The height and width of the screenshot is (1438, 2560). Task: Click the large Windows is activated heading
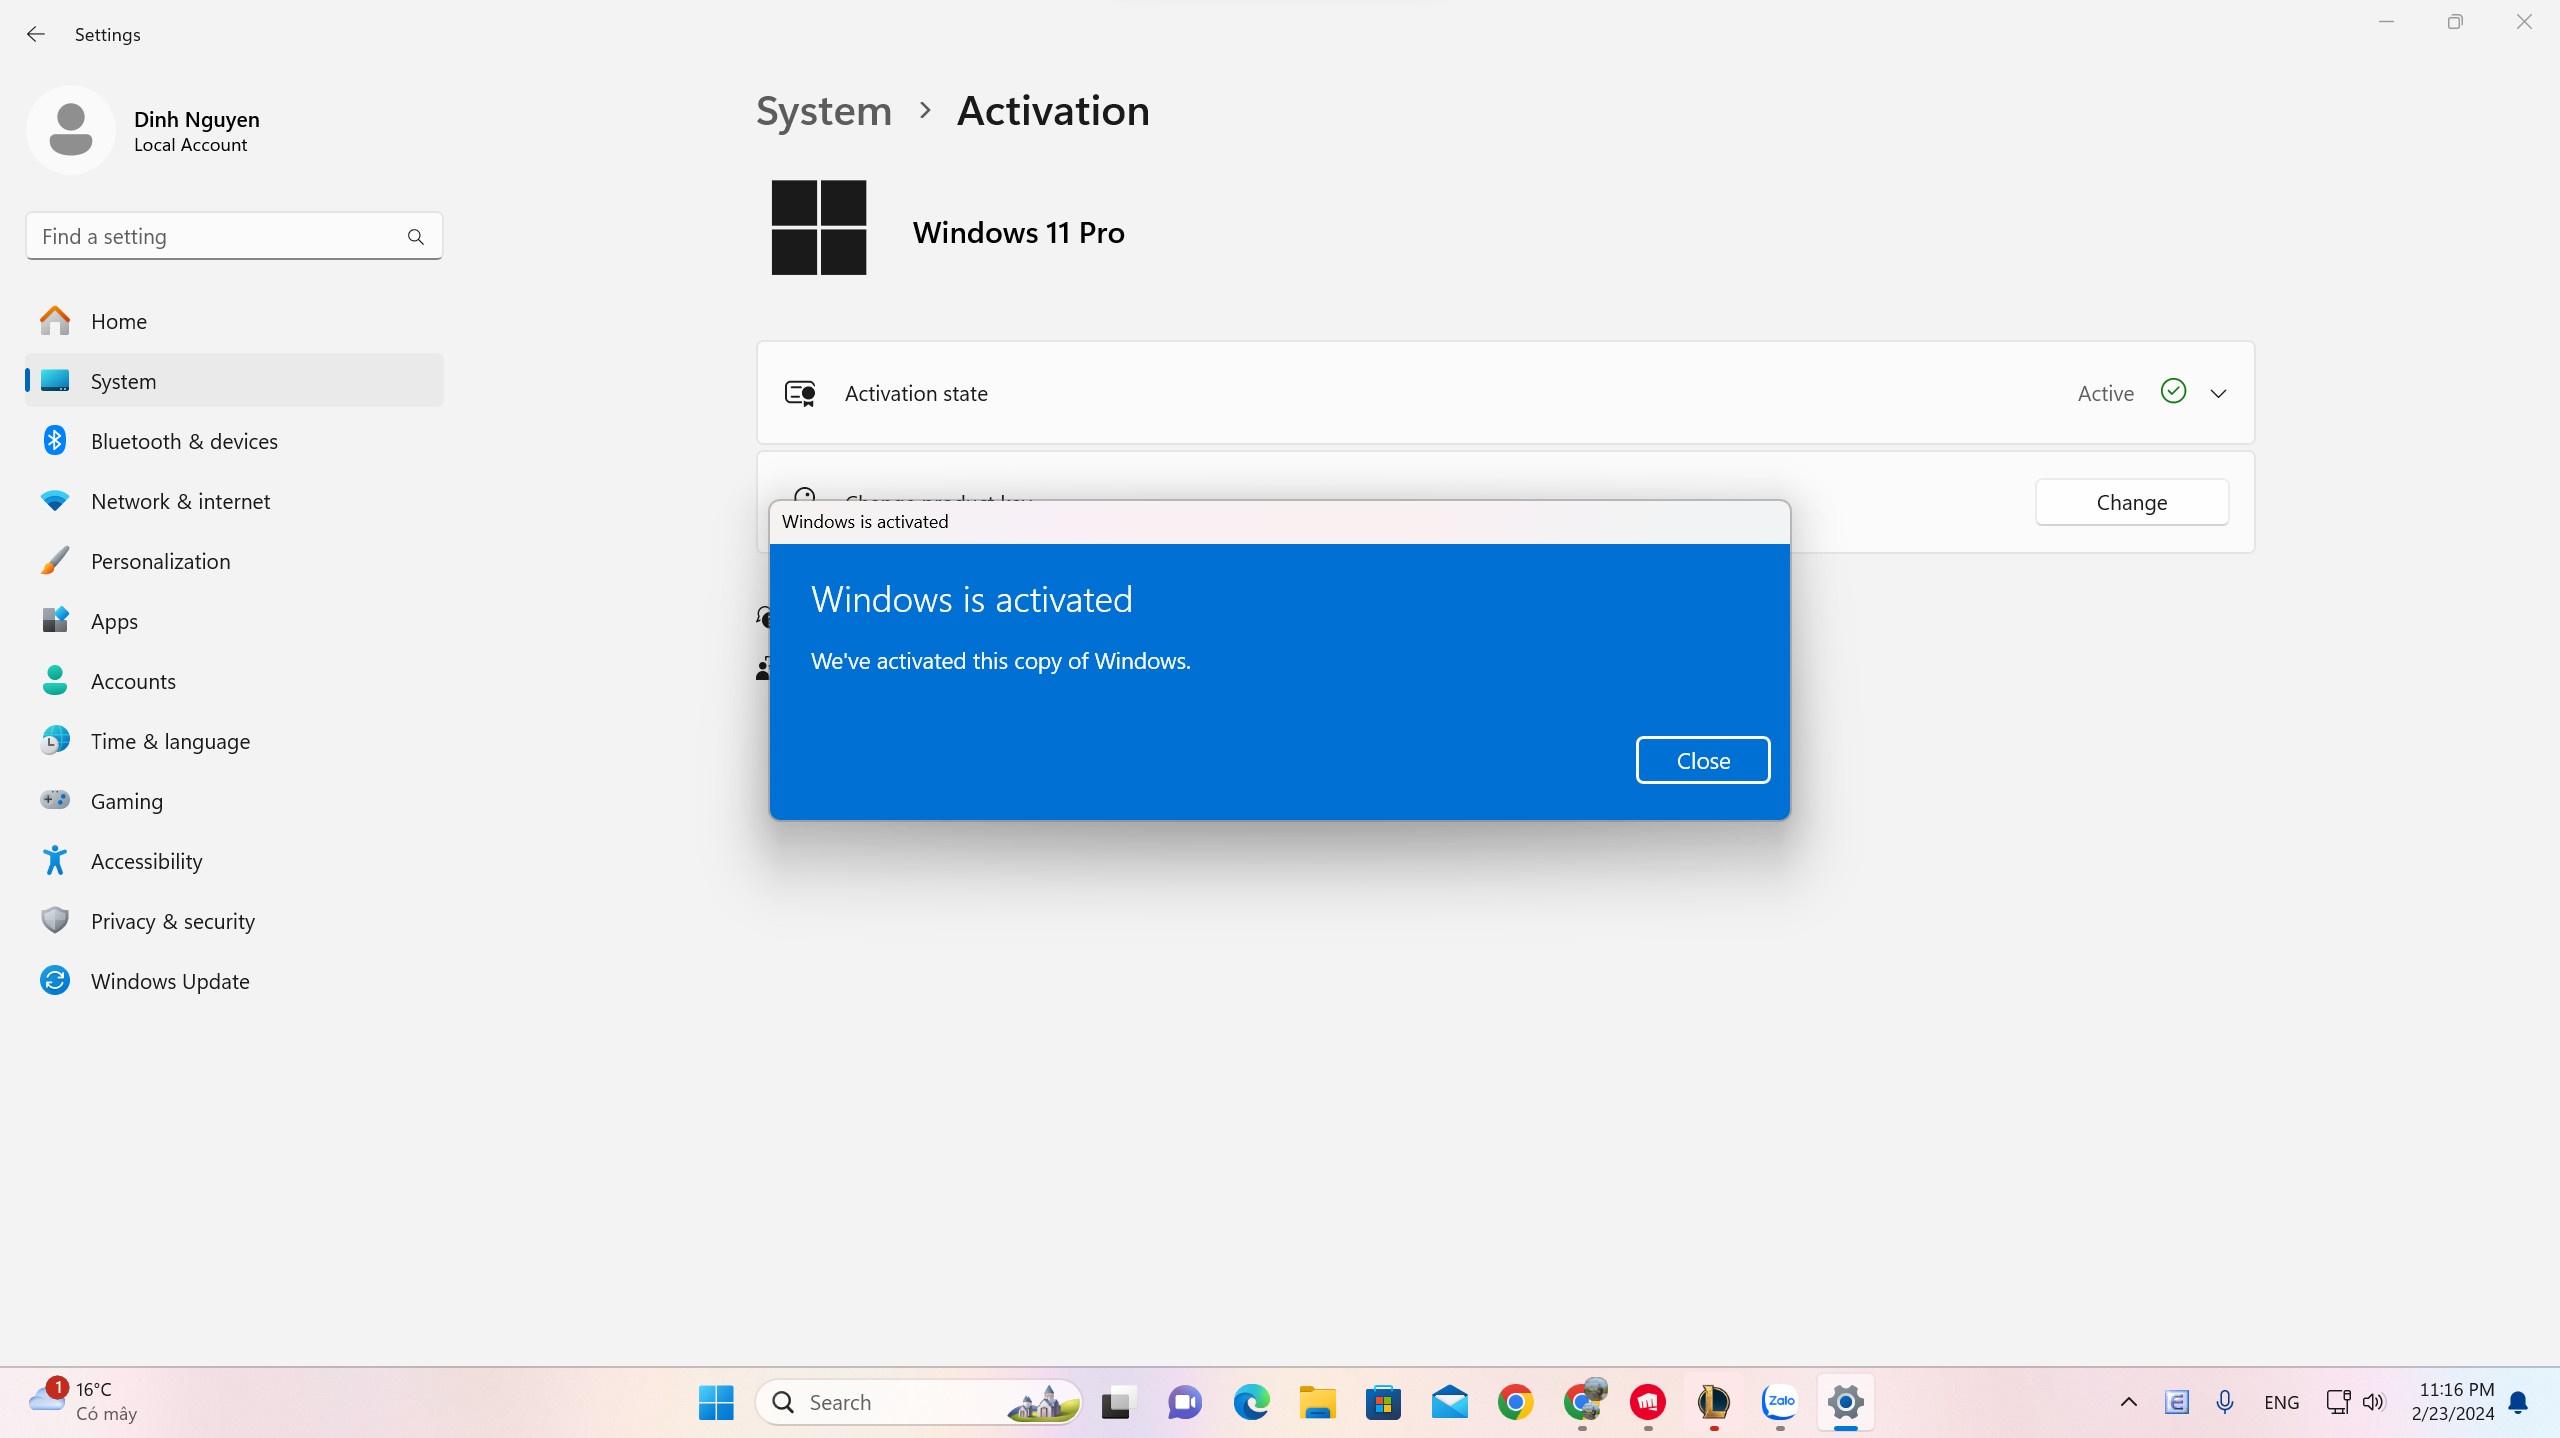pyautogui.click(x=972, y=599)
